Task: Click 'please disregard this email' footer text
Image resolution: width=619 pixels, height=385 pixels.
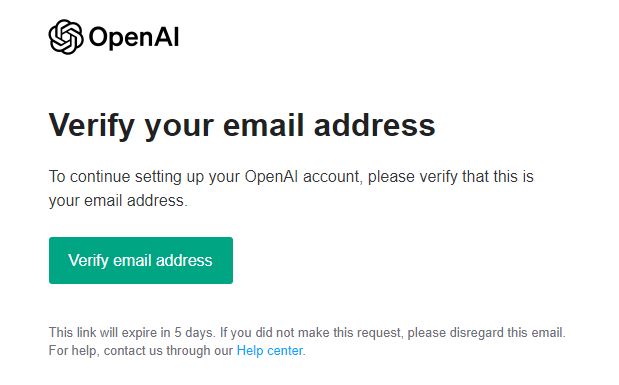Action: (x=485, y=332)
